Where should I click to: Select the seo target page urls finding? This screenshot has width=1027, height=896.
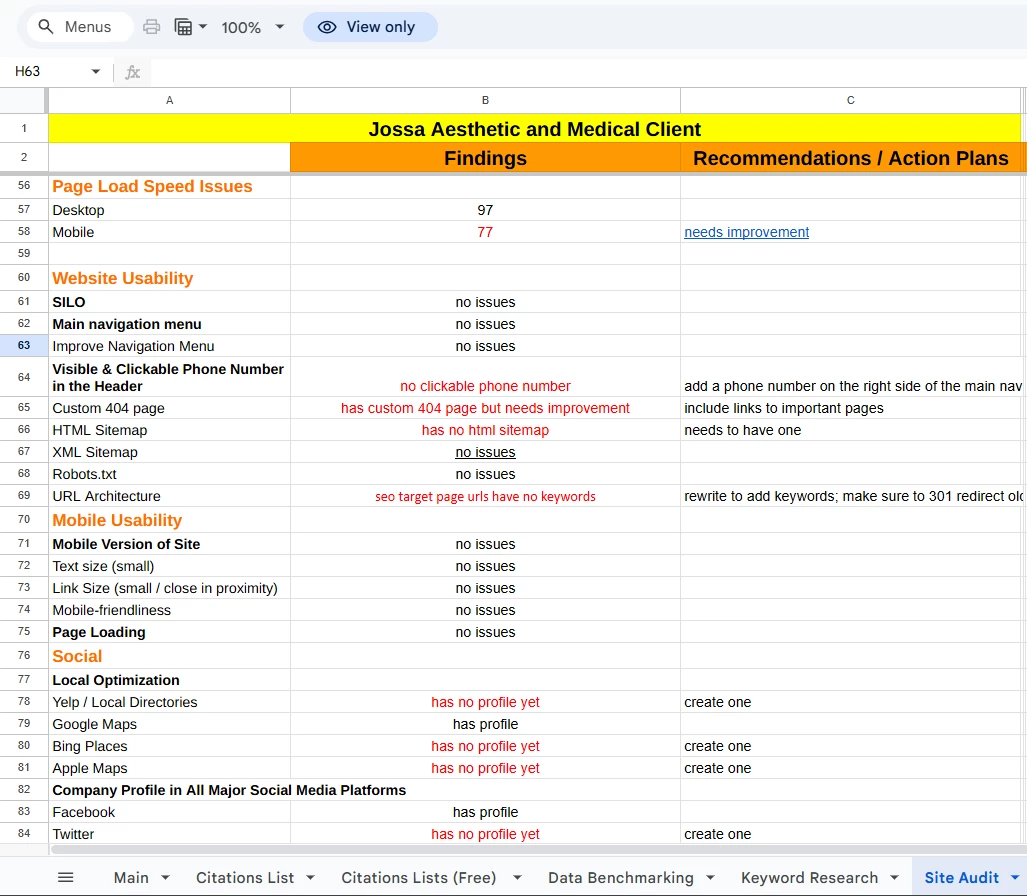(x=485, y=496)
